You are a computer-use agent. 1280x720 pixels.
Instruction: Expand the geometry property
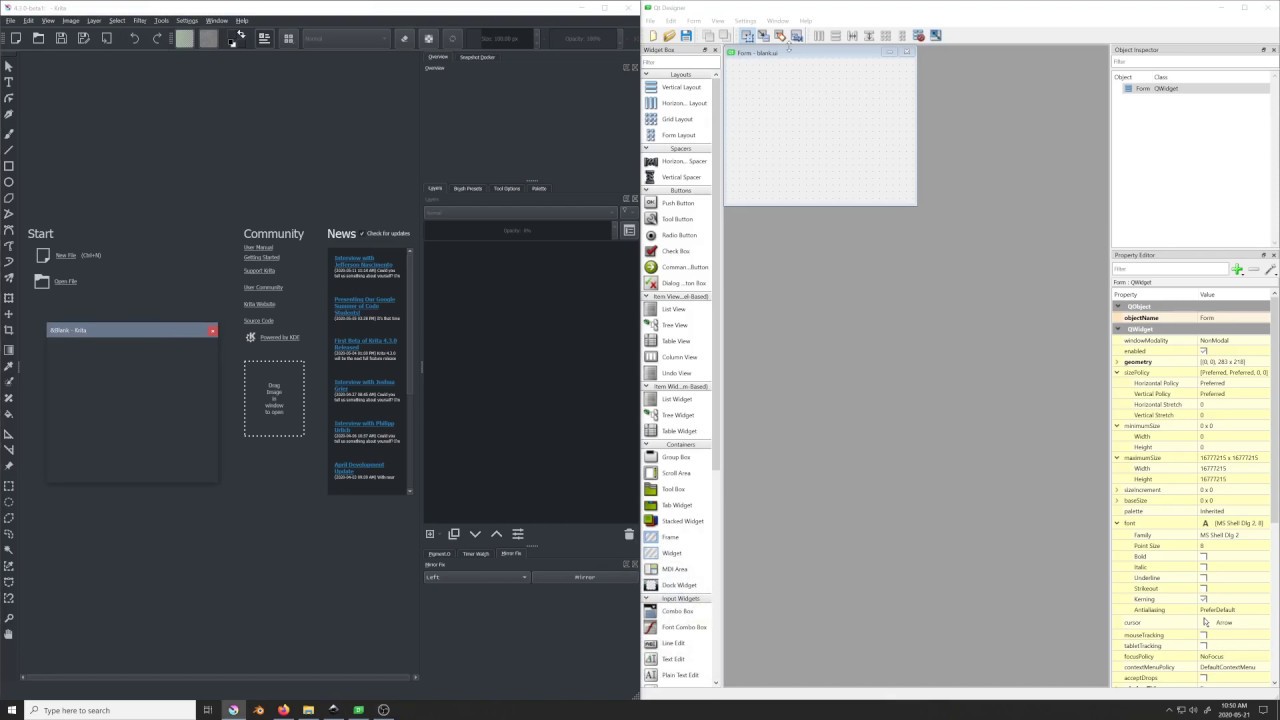tap(1118, 362)
